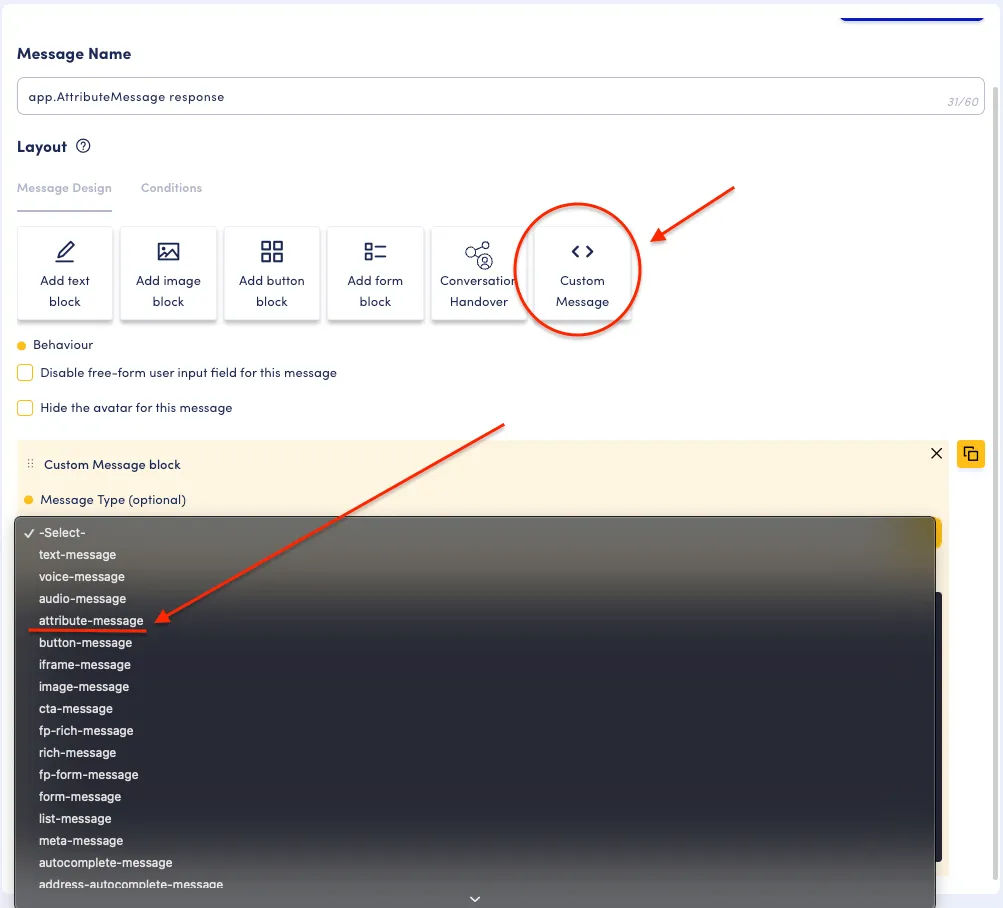Select image-message from the dropdown list

(x=475, y=687)
